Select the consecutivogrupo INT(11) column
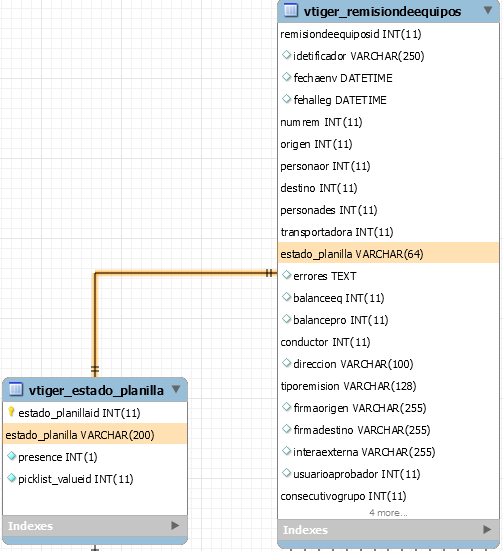 (x=388, y=496)
